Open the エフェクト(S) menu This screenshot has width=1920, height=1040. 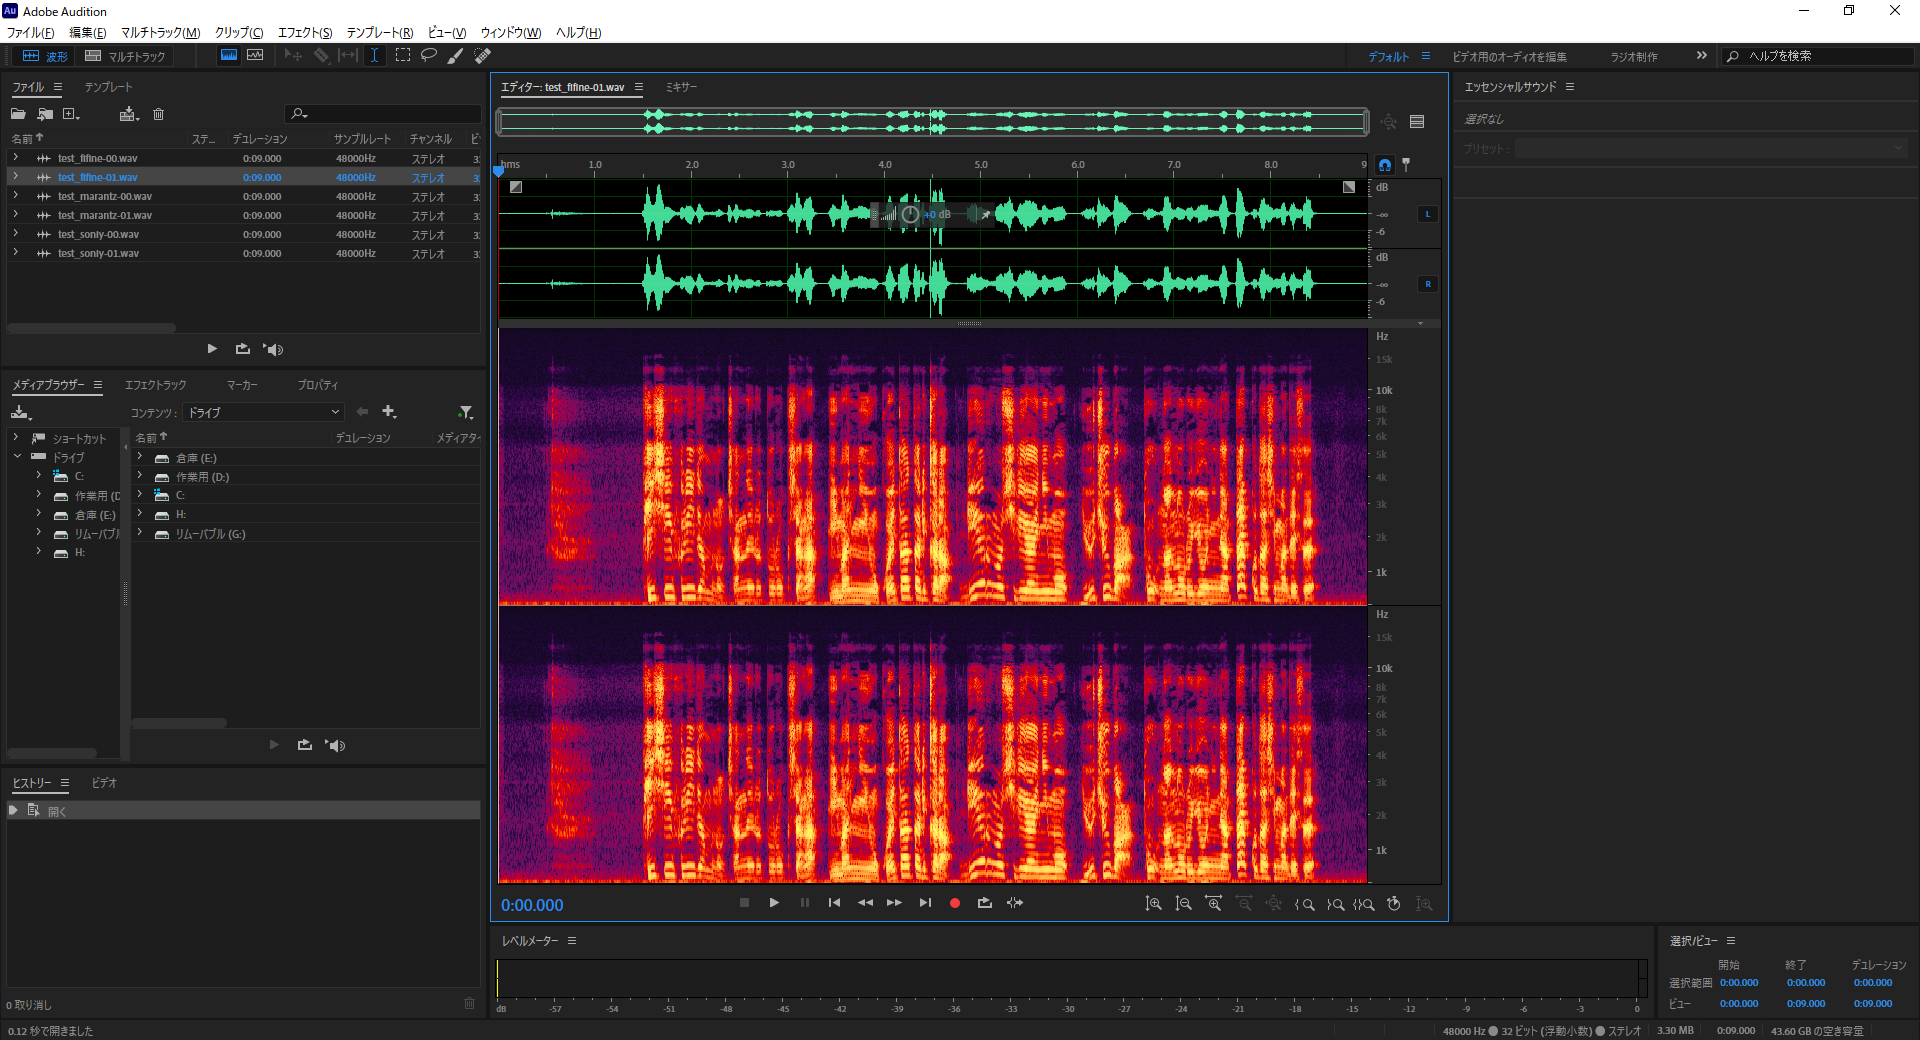305,33
